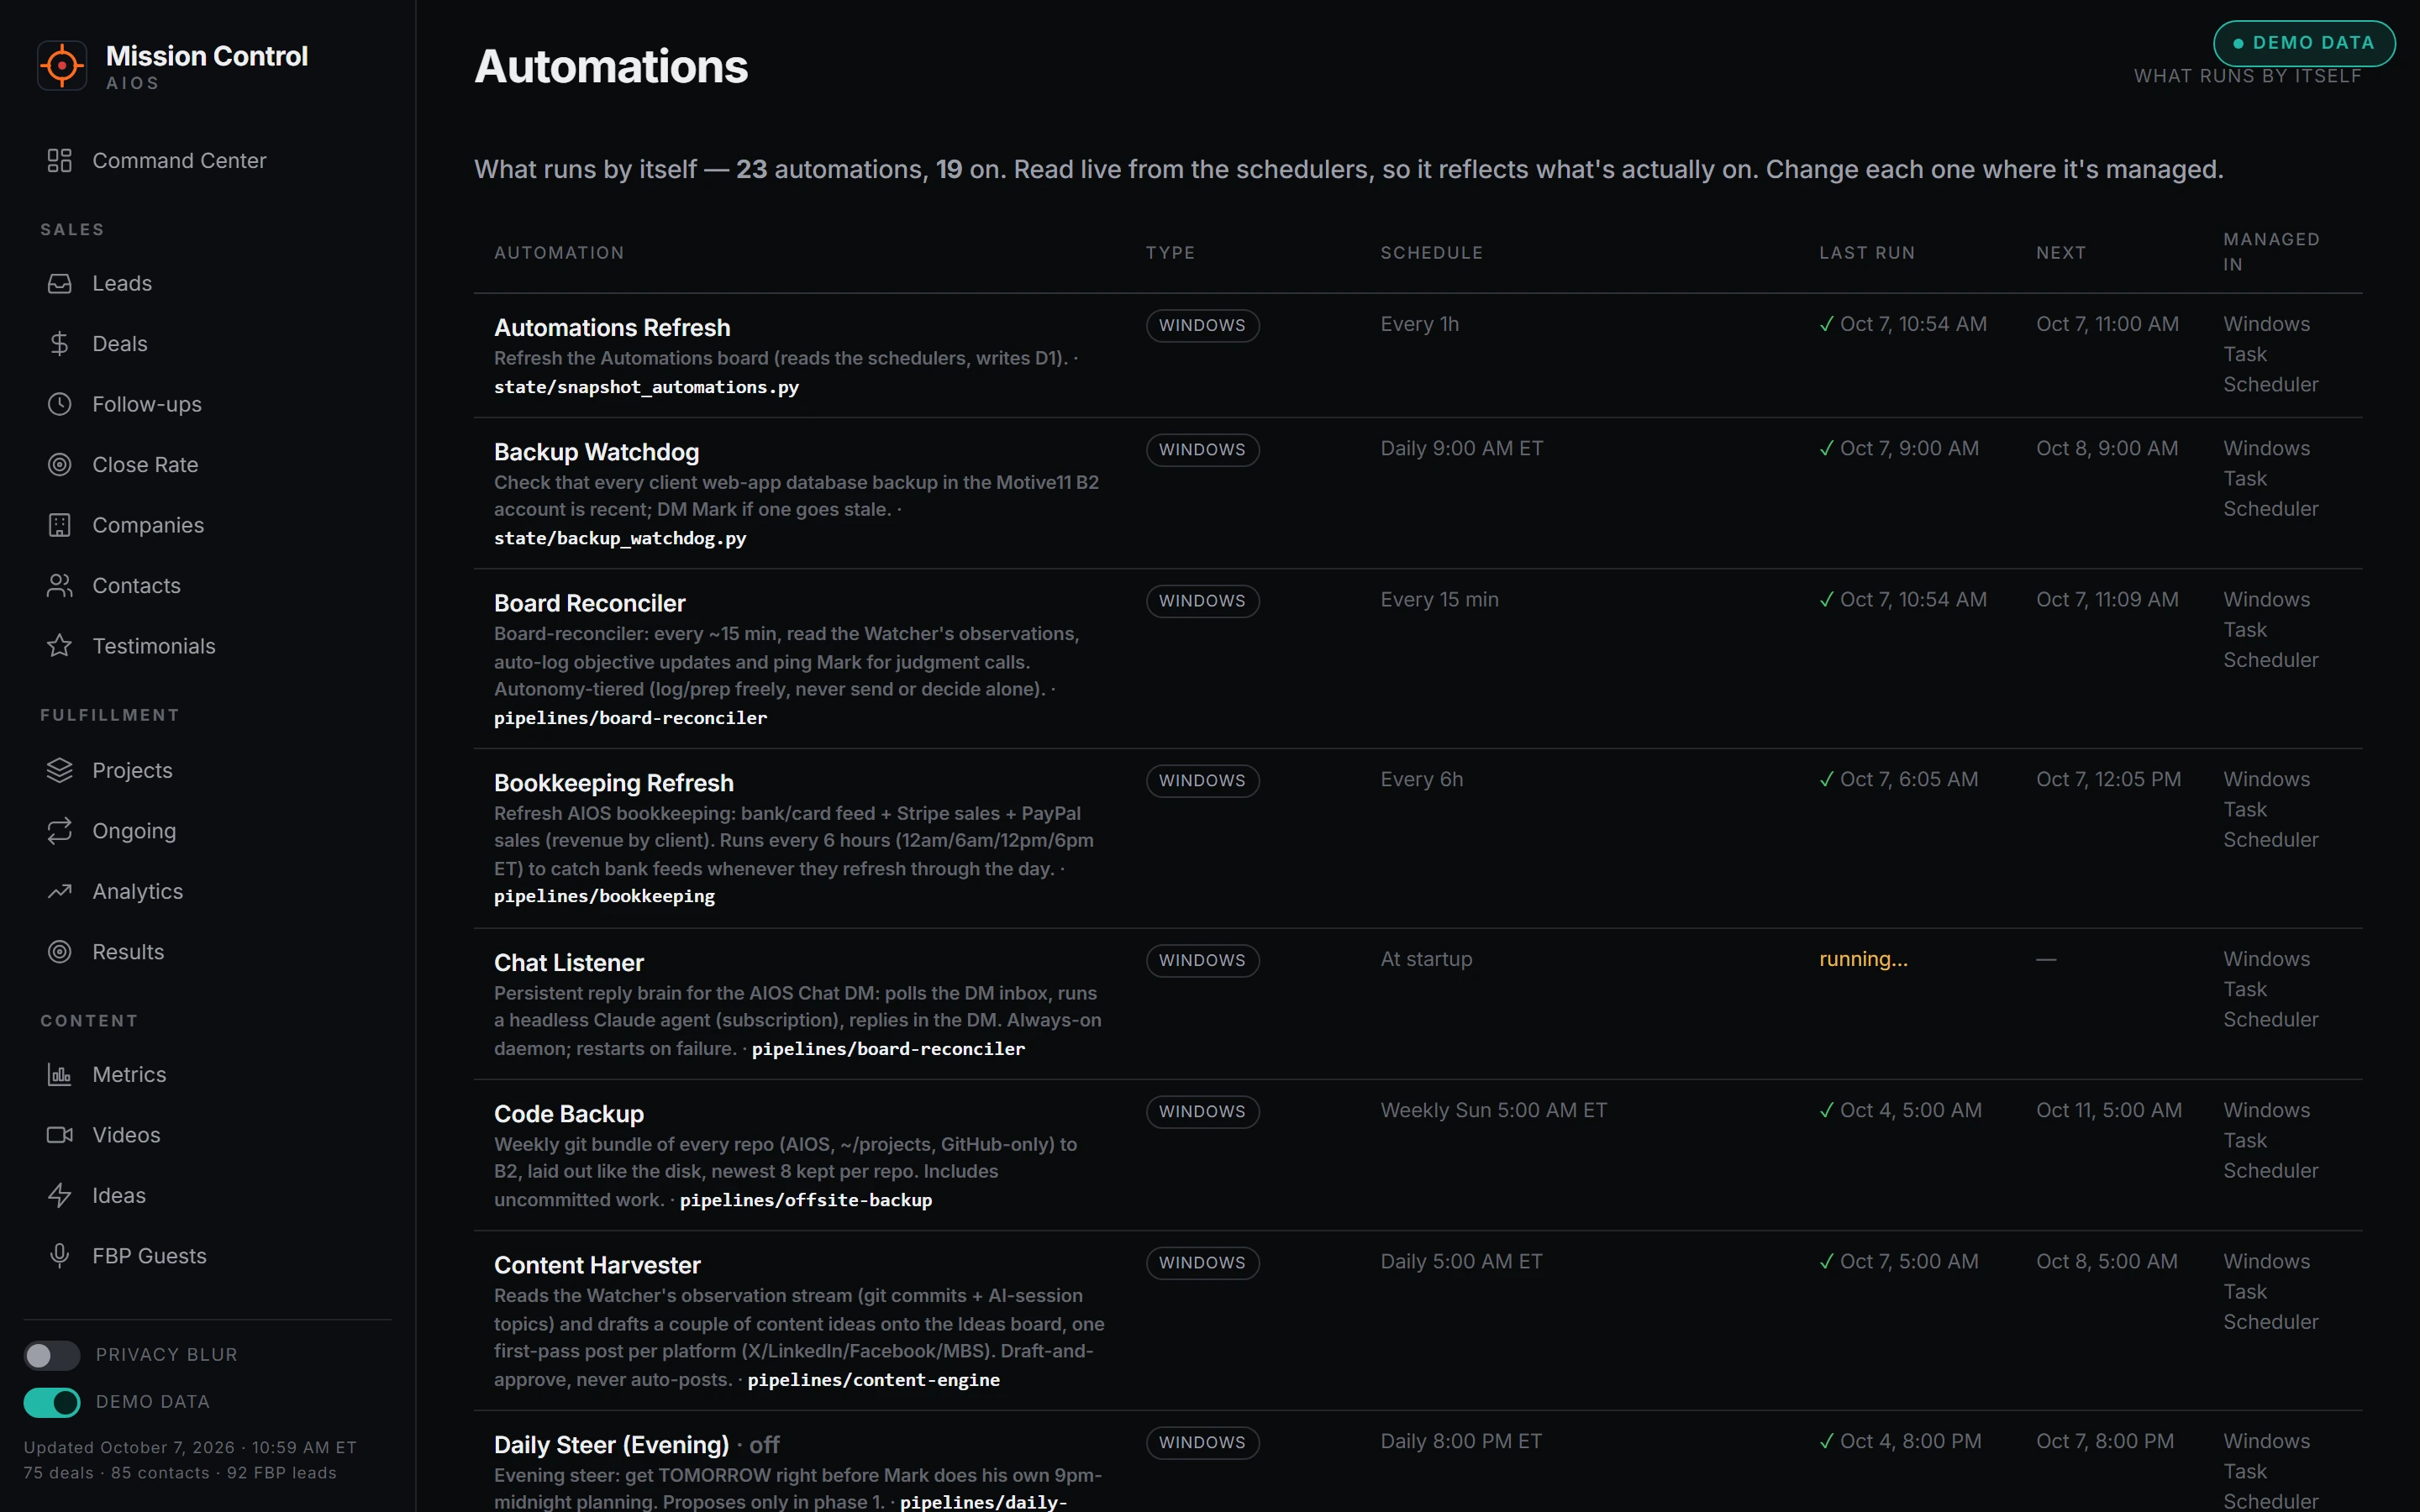Navigate to Deals in sidebar
This screenshot has width=2420, height=1512.
120,344
